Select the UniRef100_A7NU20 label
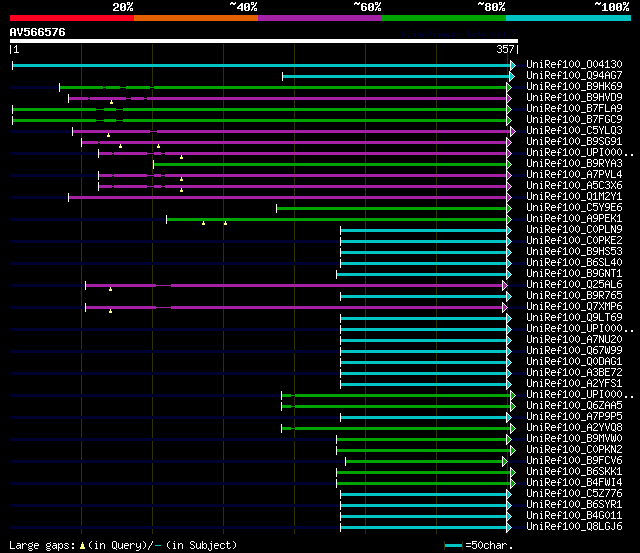 574,340
